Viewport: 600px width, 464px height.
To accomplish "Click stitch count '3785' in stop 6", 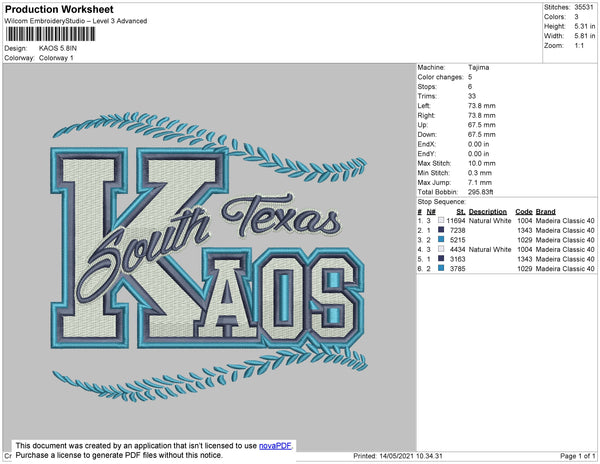I will (x=458, y=269).
